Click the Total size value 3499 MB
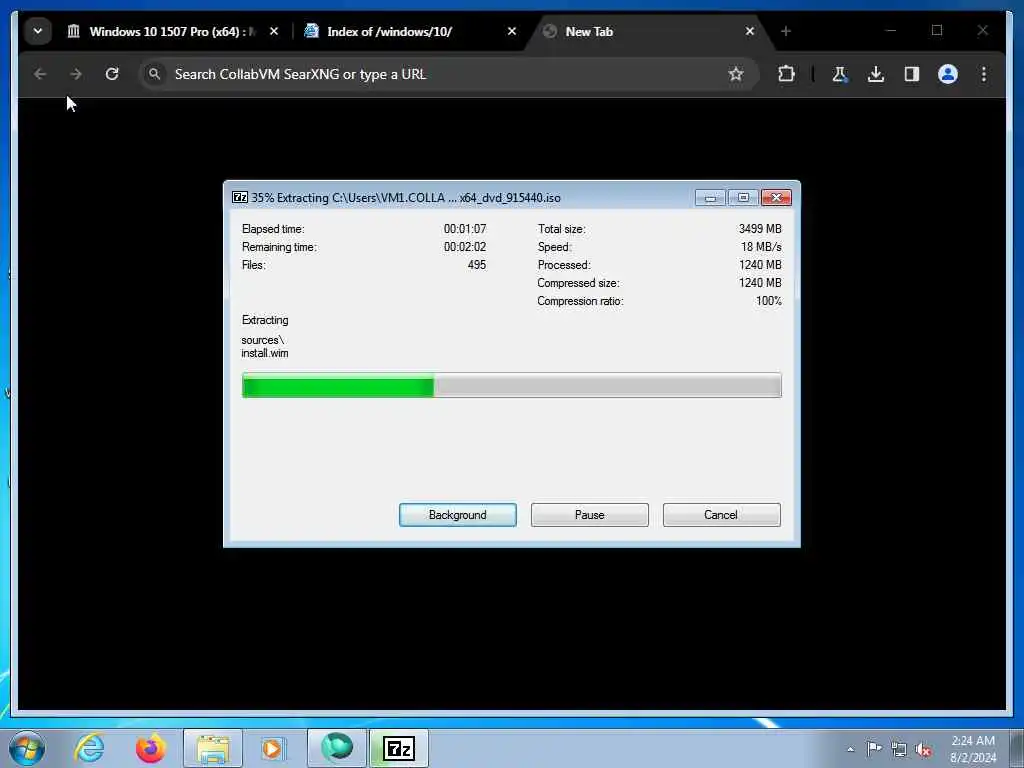 click(x=760, y=229)
